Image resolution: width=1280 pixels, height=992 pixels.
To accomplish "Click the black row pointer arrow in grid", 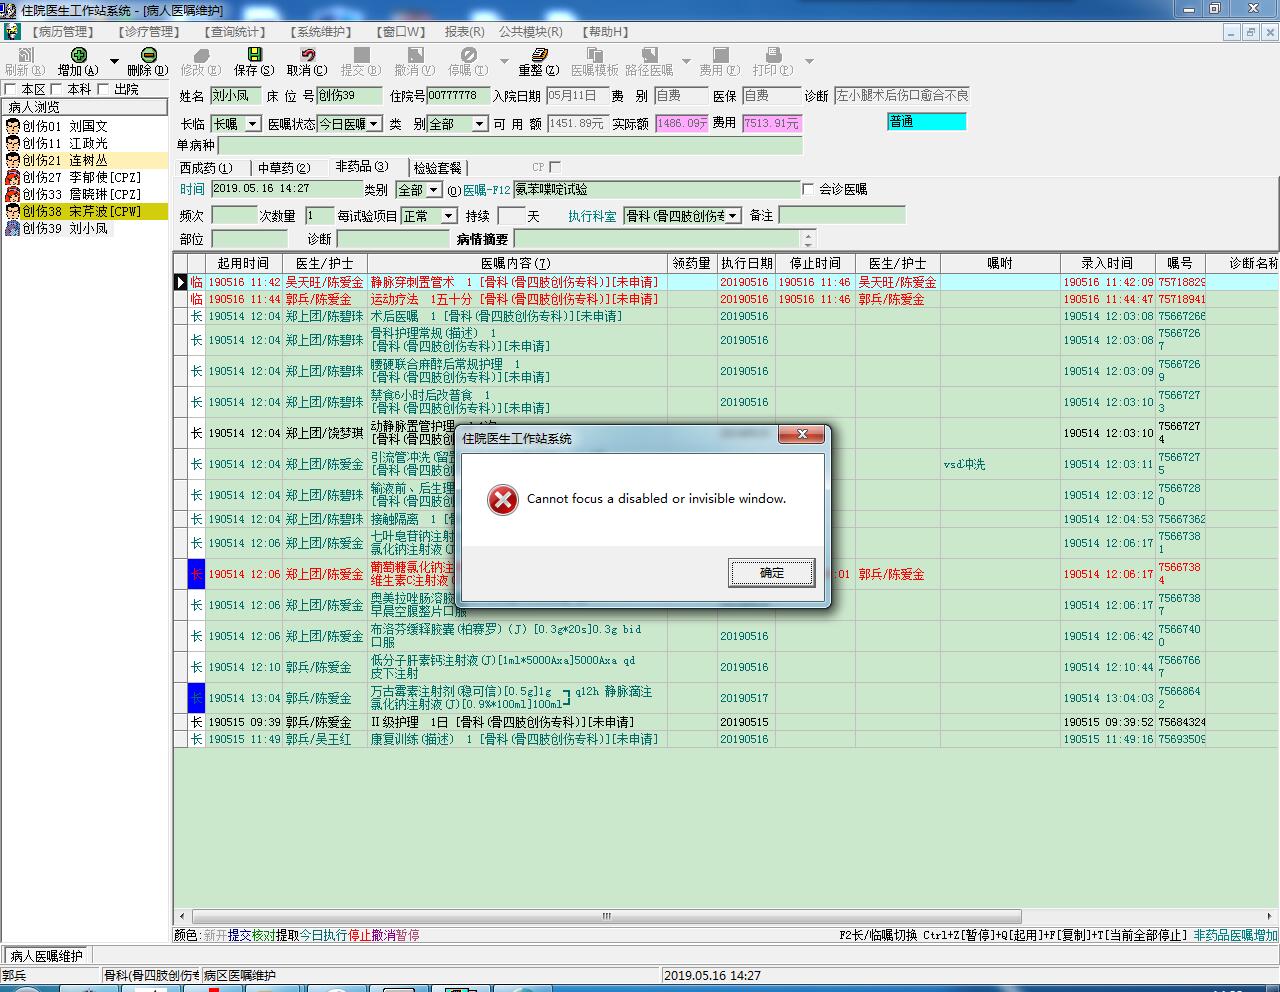I will pos(181,283).
